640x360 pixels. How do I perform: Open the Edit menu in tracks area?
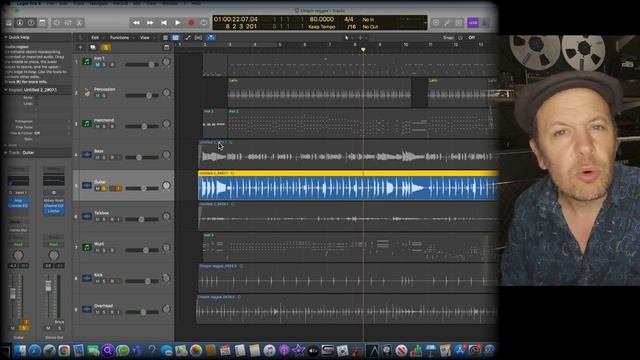coord(95,38)
